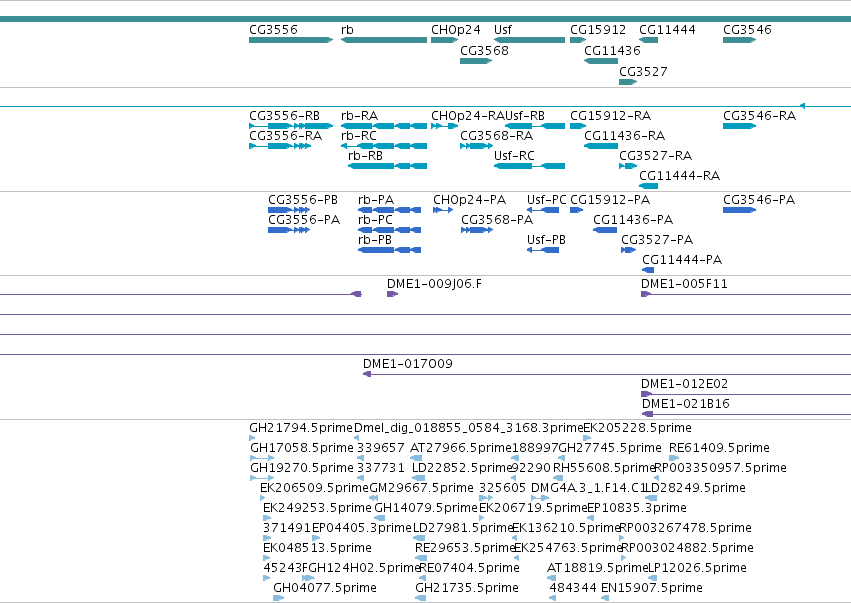This screenshot has height=603, width=851.
Task: Click the rb-RB transcript feature
Action: pos(388,166)
